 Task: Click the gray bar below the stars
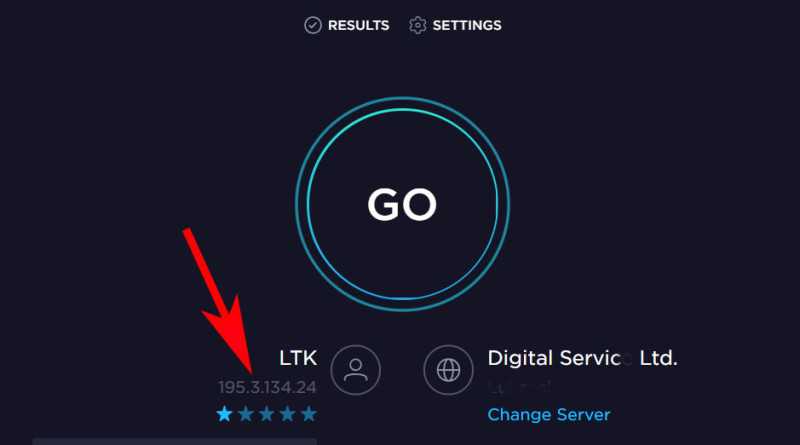(x=174, y=441)
